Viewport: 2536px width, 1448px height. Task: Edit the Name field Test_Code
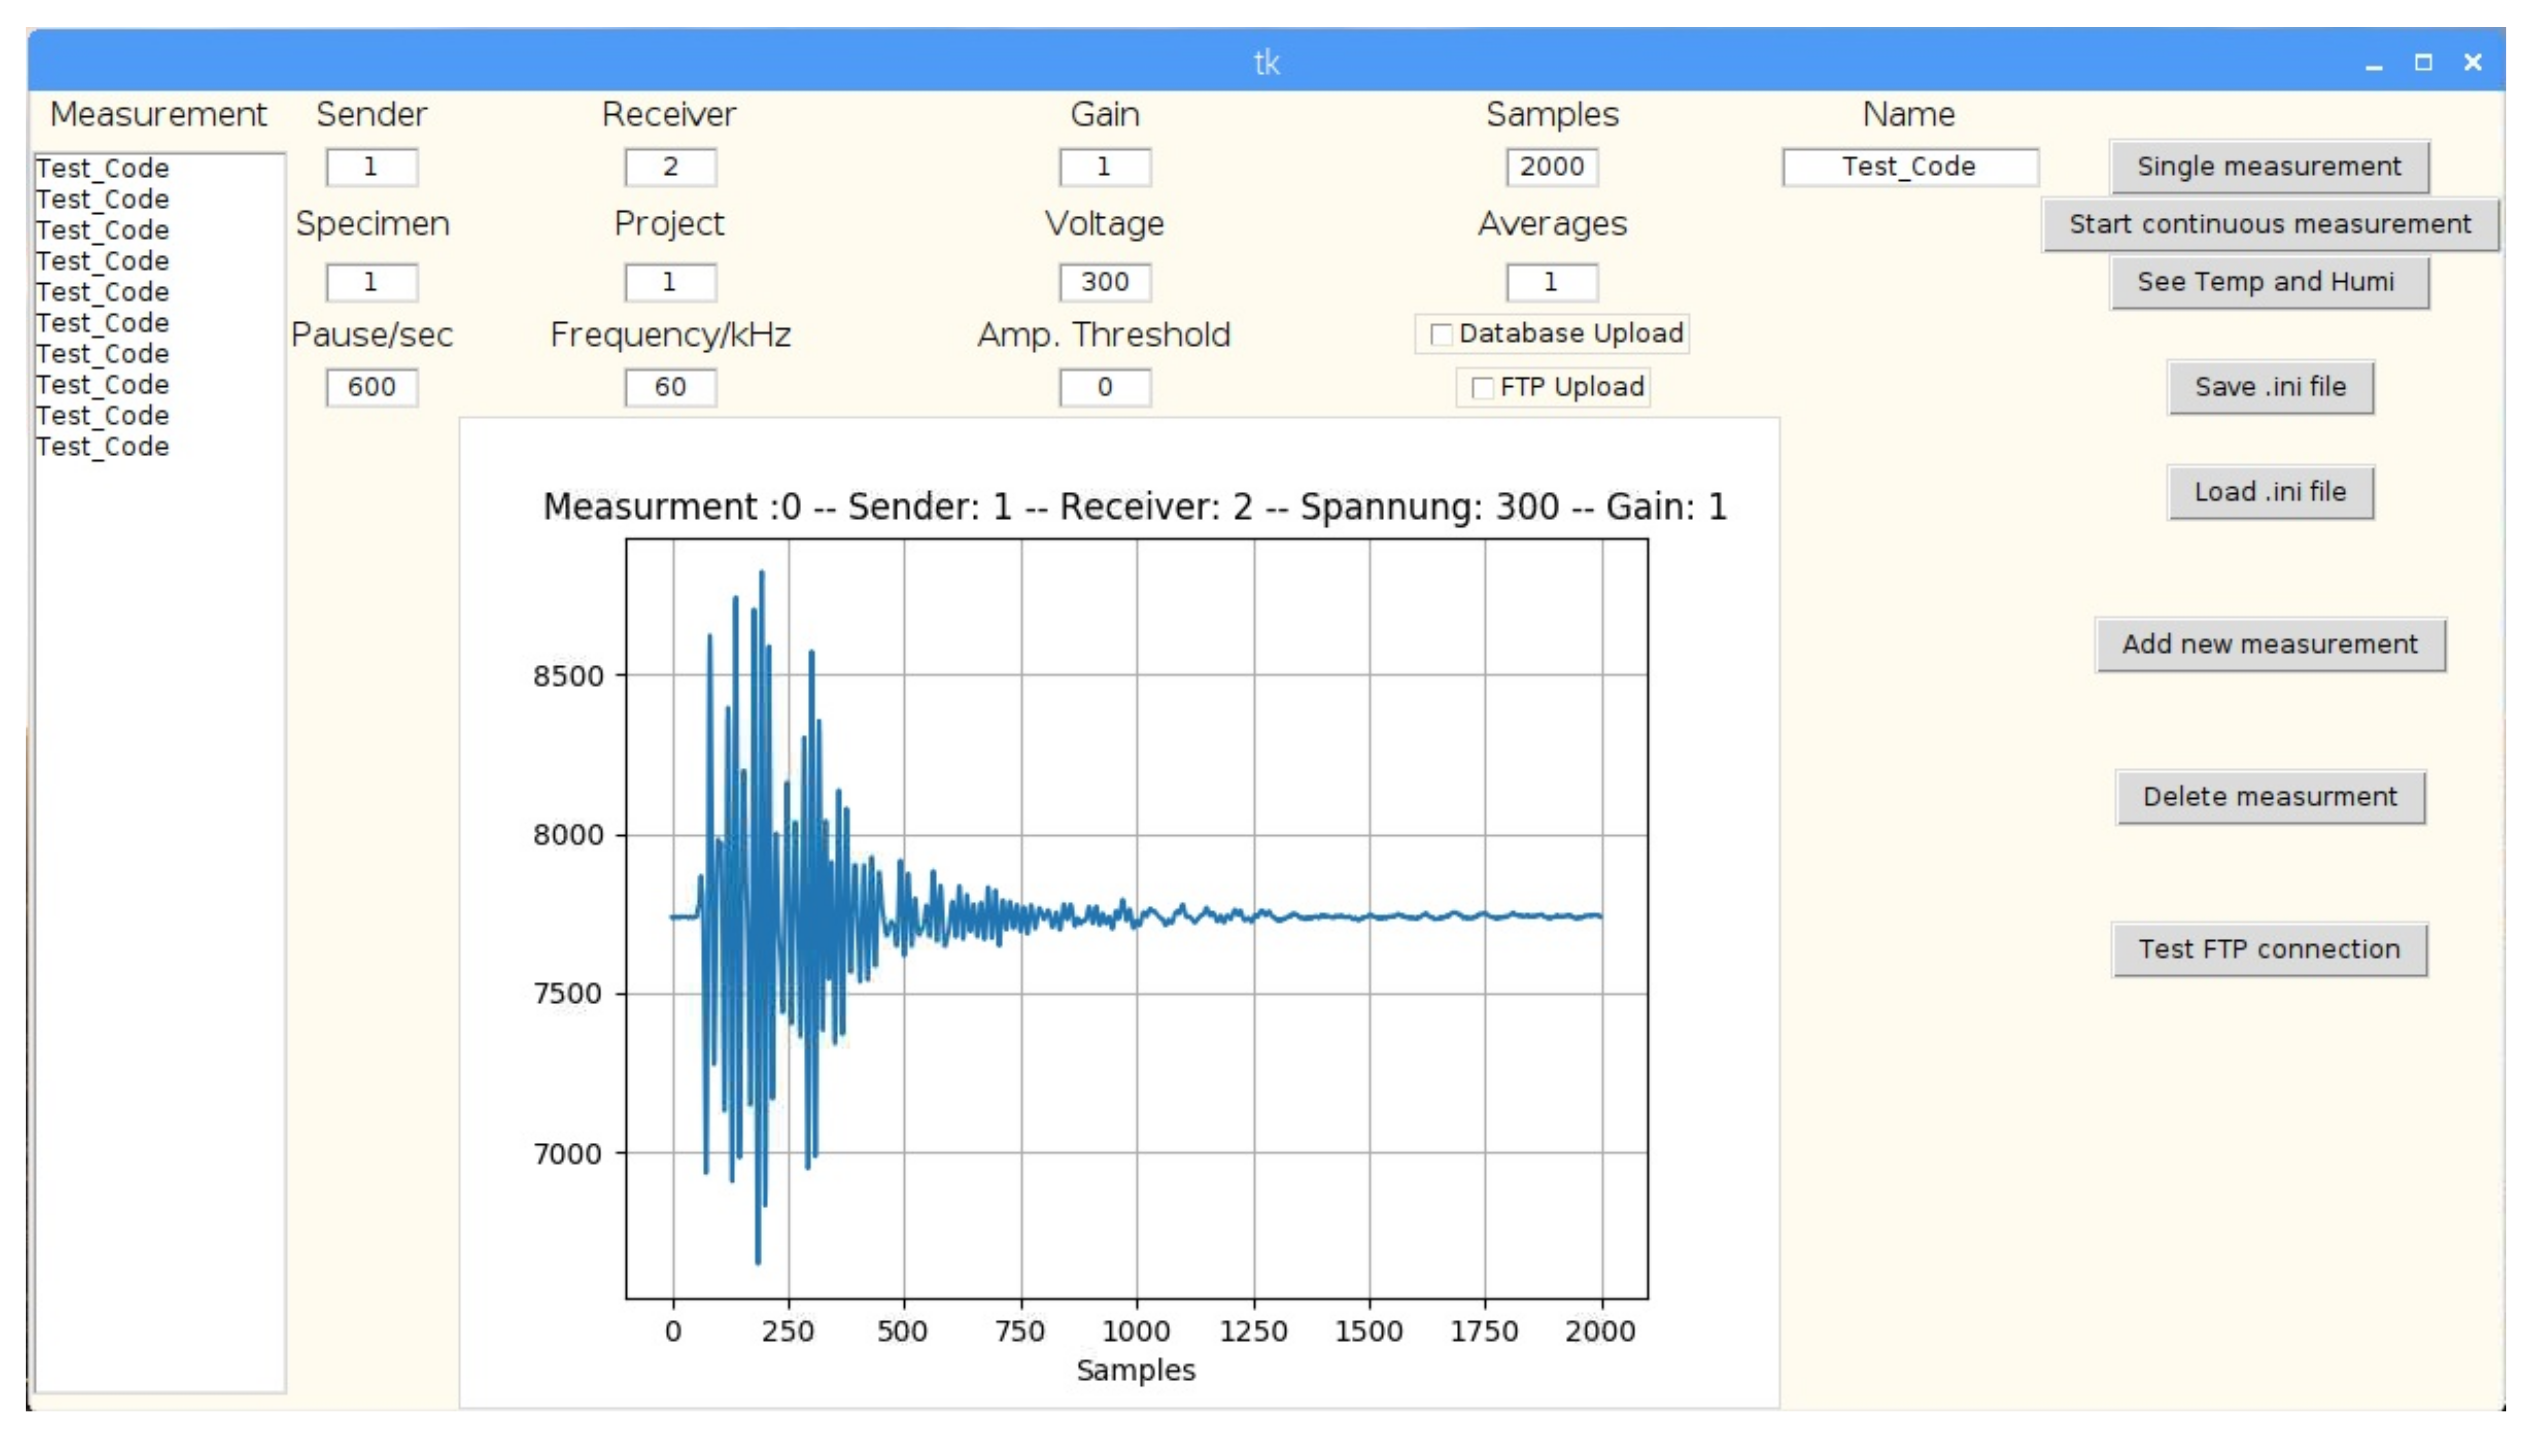coord(1908,167)
